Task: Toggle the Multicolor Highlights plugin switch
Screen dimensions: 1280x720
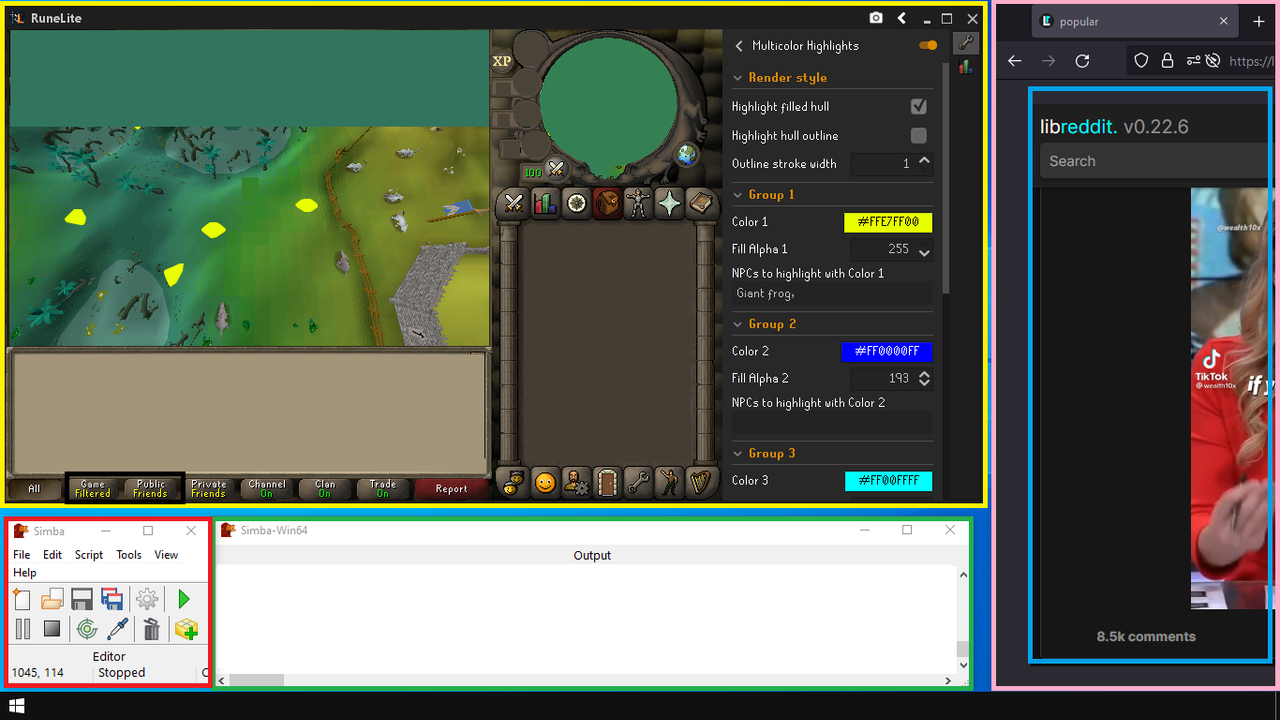Action: [929, 45]
